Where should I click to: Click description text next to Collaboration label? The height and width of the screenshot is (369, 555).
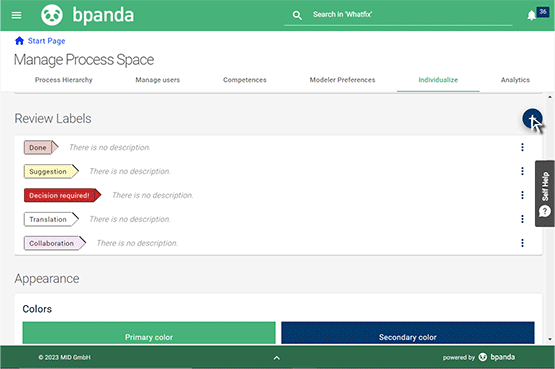[x=137, y=243]
